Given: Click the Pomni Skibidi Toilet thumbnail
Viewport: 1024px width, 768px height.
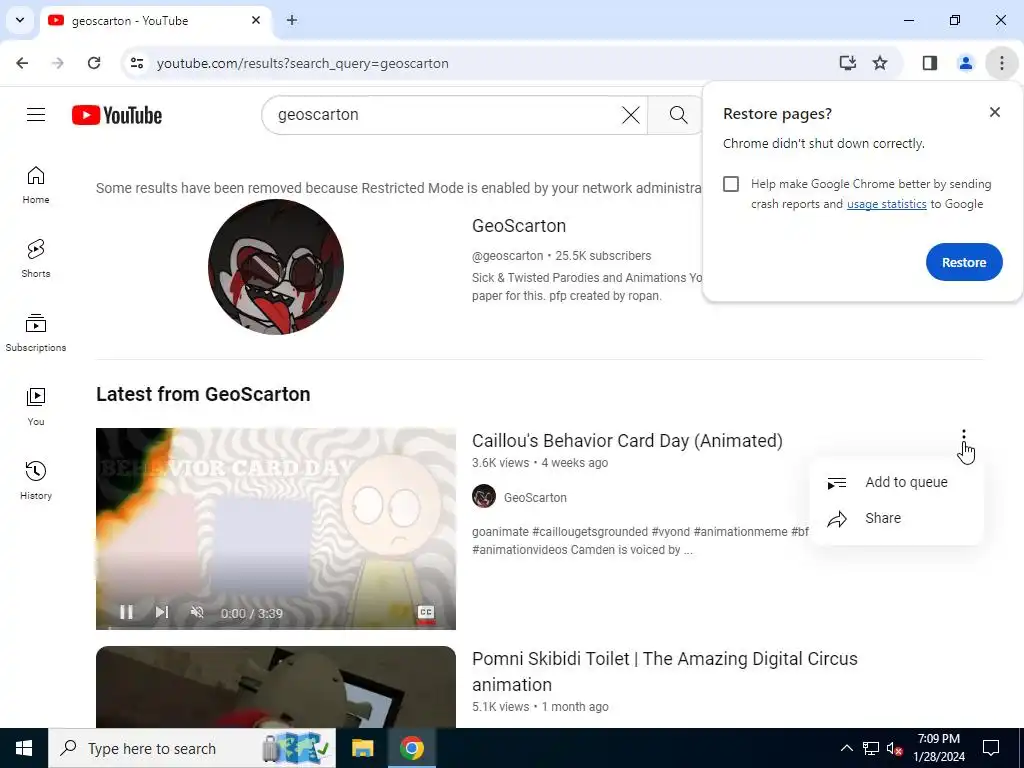Looking at the screenshot, I should coord(276,687).
